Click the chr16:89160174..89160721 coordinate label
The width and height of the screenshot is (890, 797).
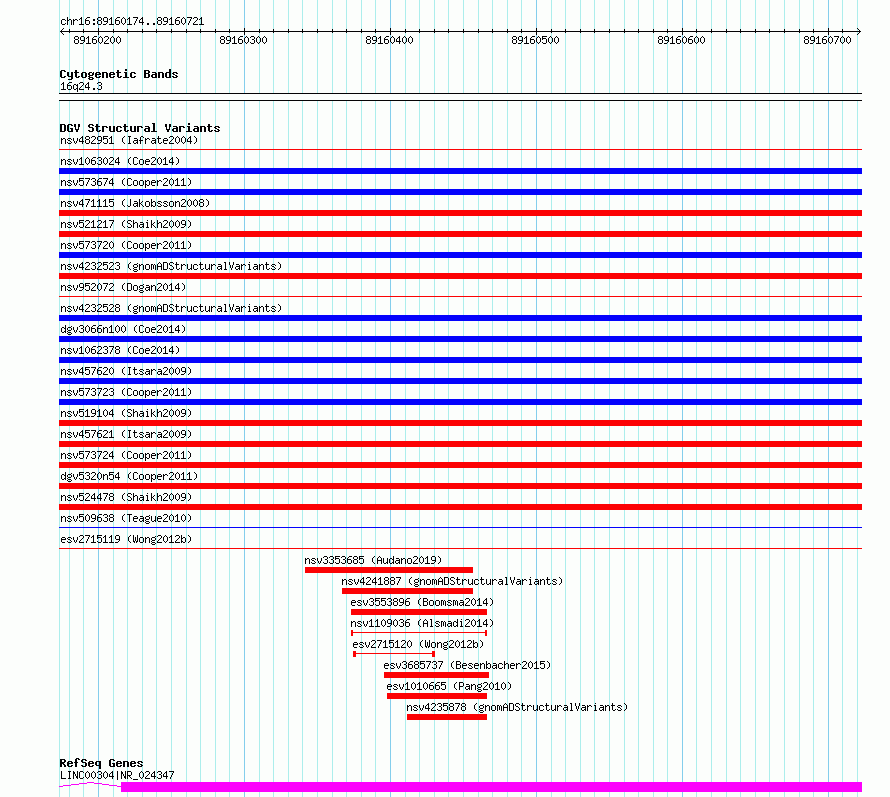[x=132, y=21]
